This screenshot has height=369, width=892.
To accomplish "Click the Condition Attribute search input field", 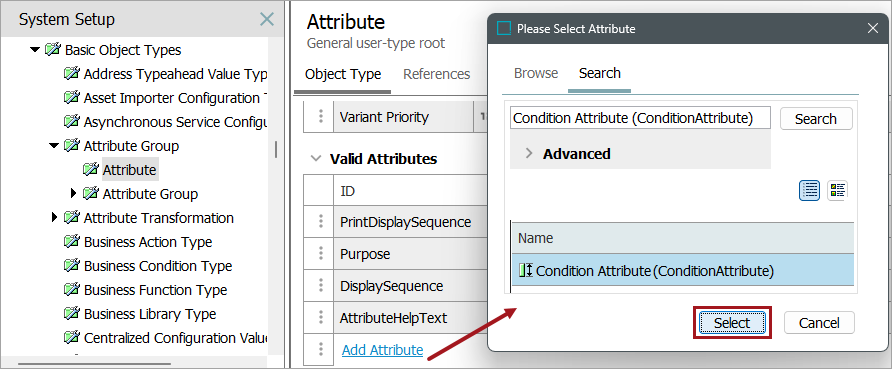I will 641,118.
